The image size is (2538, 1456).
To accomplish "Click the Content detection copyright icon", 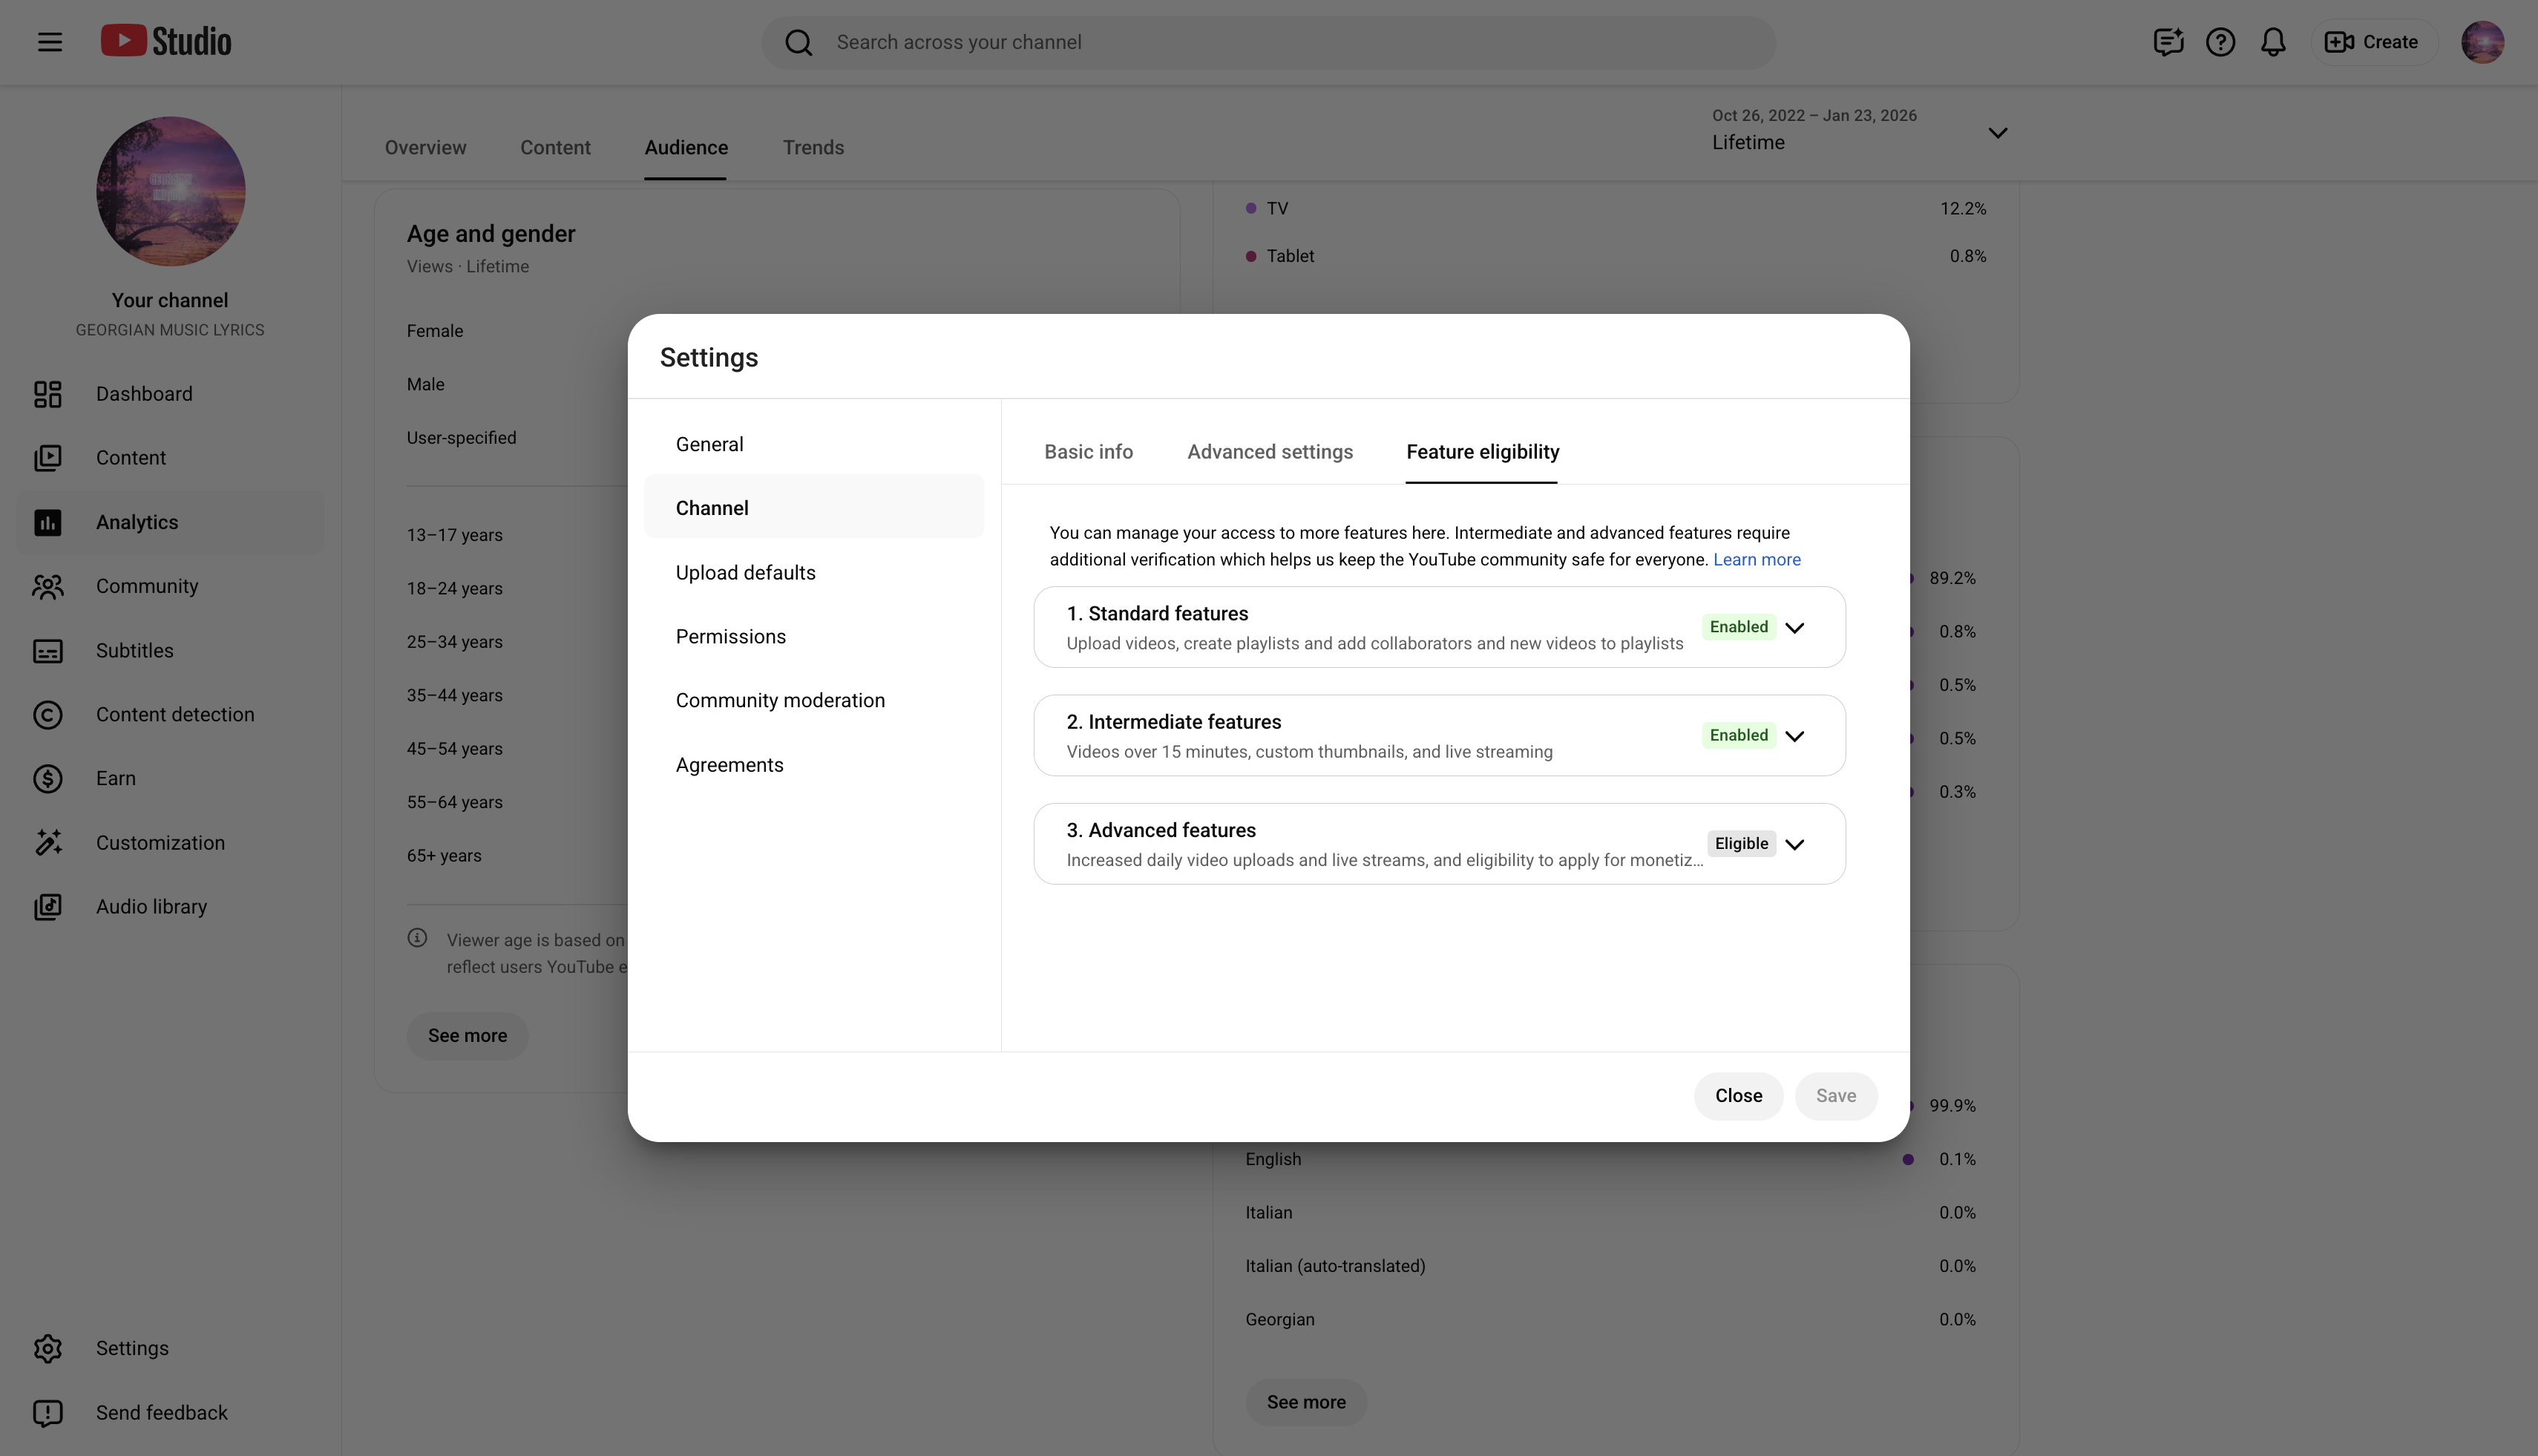I will coord(48,715).
